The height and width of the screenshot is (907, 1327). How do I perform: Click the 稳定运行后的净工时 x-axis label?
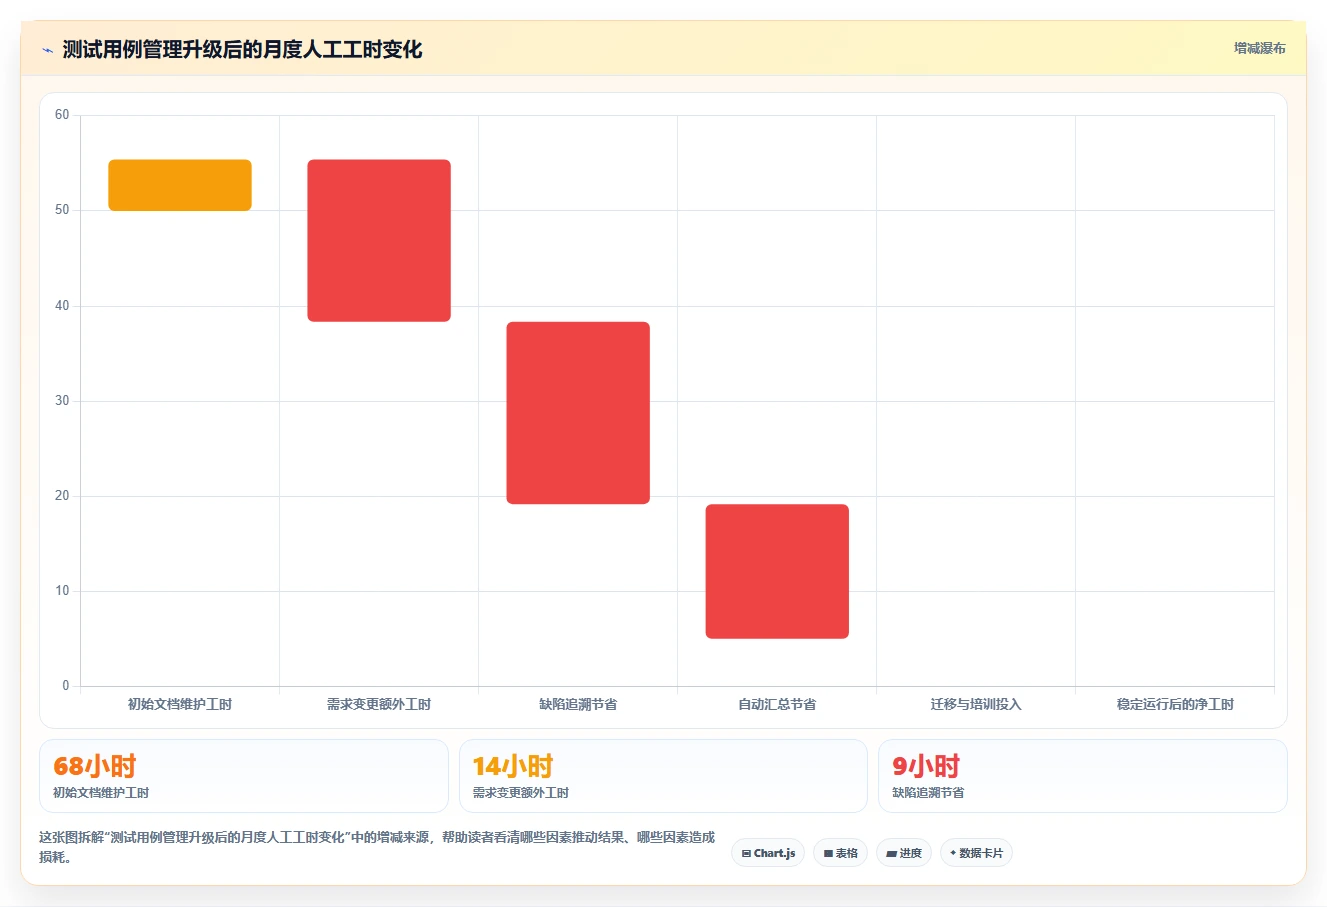click(x=1175, y=704)
